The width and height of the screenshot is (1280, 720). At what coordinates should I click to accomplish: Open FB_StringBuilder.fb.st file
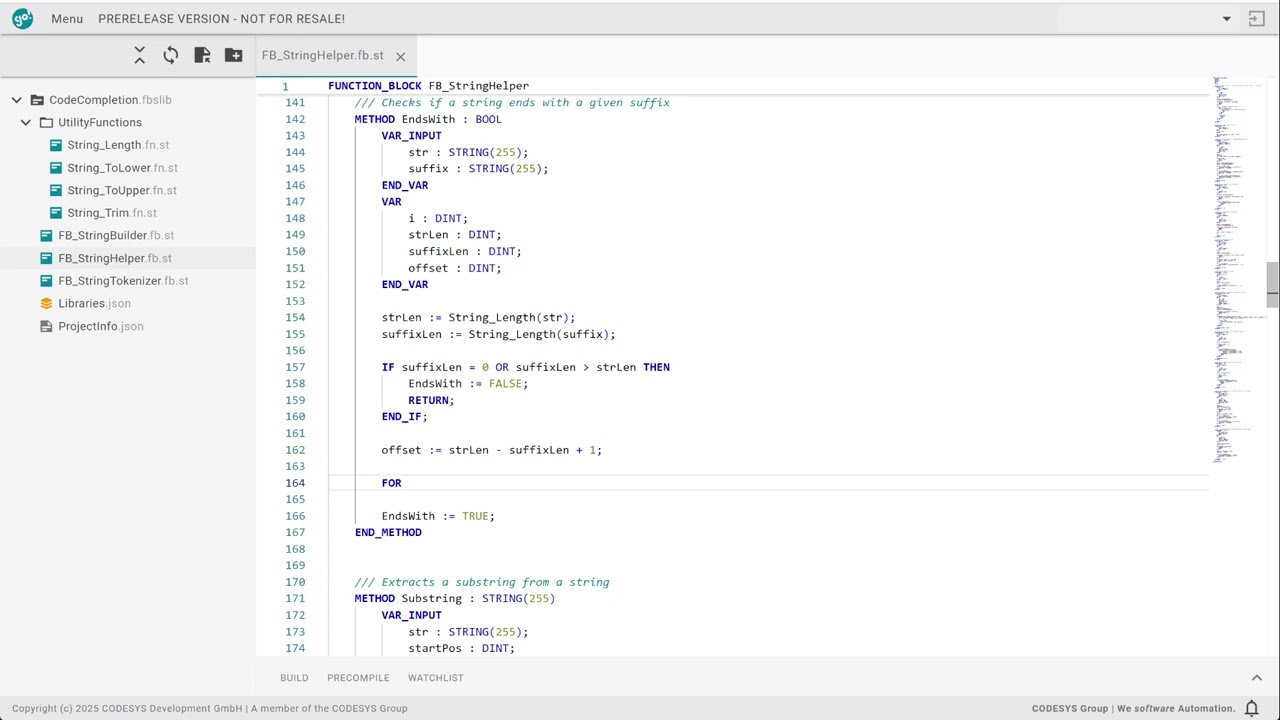tap(116, 236)
